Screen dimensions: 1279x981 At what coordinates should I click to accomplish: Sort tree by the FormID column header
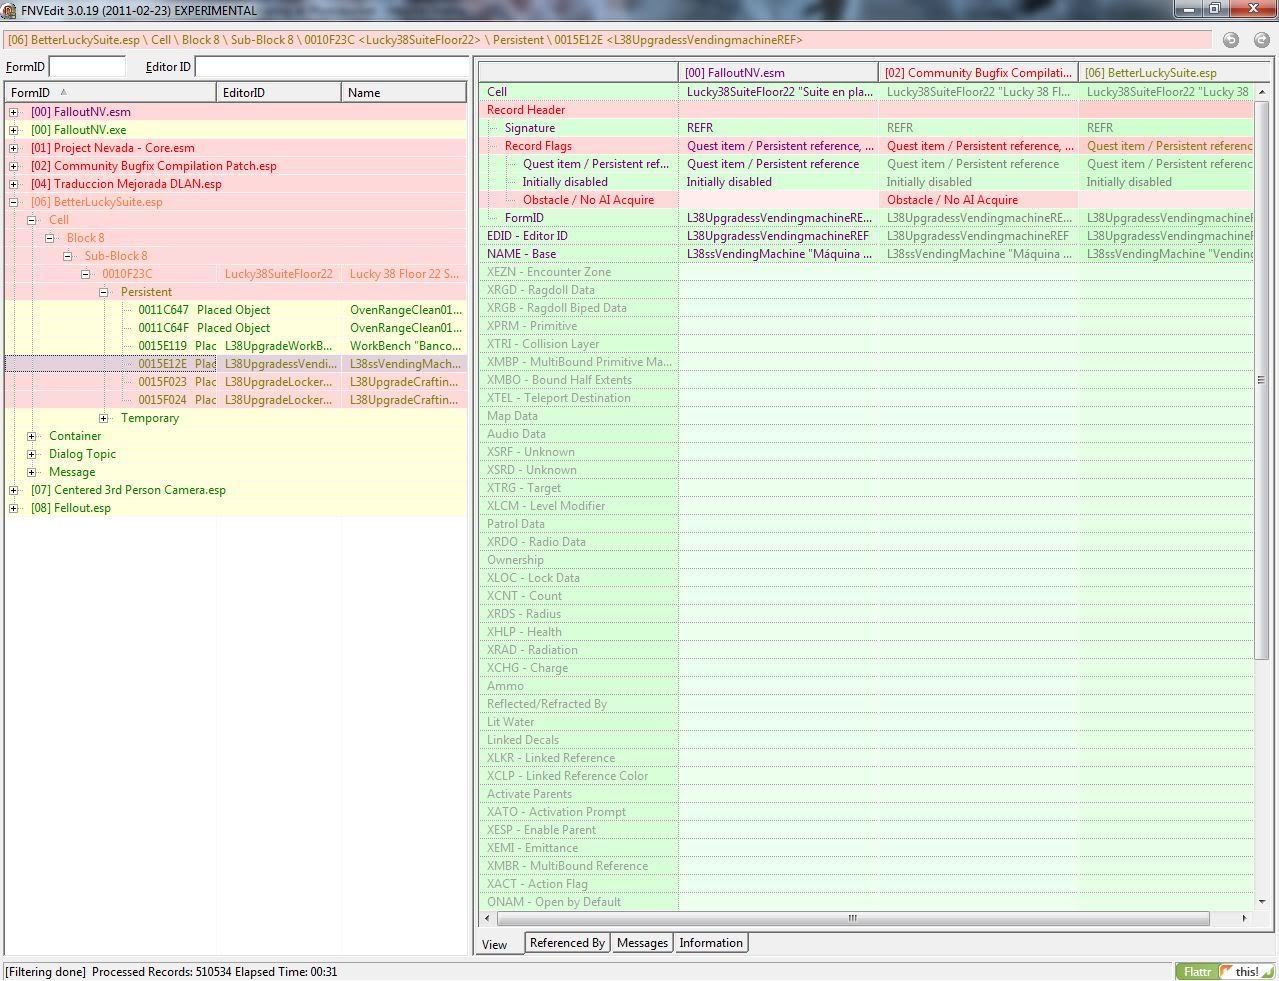pyautogui.click(x=111, y=92)
